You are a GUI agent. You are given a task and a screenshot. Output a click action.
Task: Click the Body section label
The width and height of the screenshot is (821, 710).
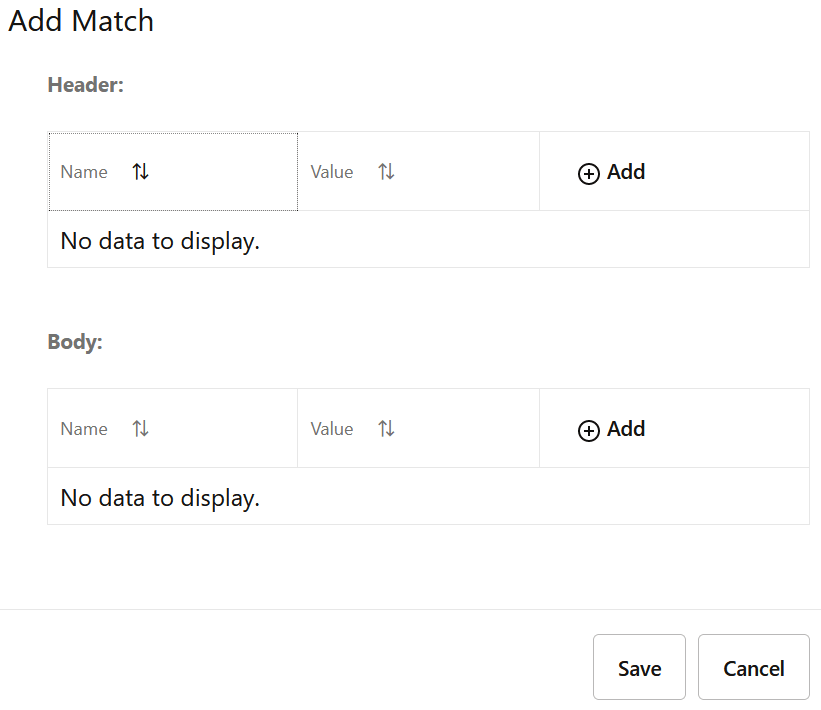click(x=74, y=341)
